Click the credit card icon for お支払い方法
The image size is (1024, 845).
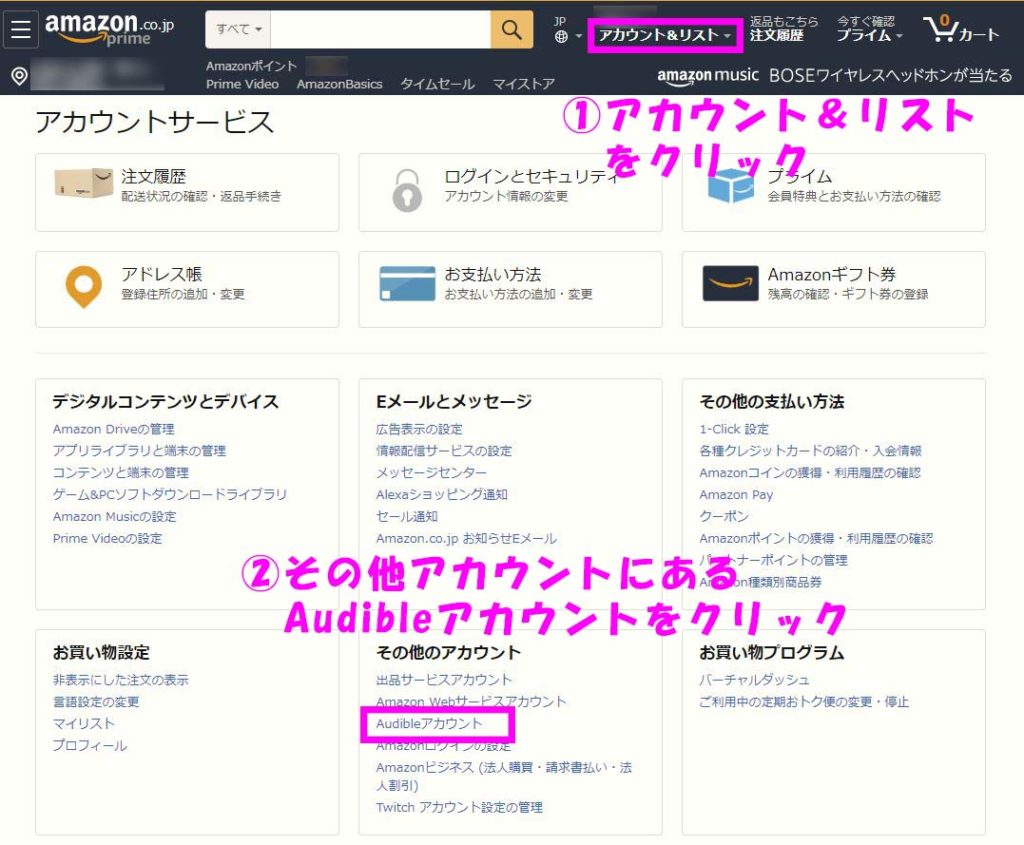coord(407,283)
